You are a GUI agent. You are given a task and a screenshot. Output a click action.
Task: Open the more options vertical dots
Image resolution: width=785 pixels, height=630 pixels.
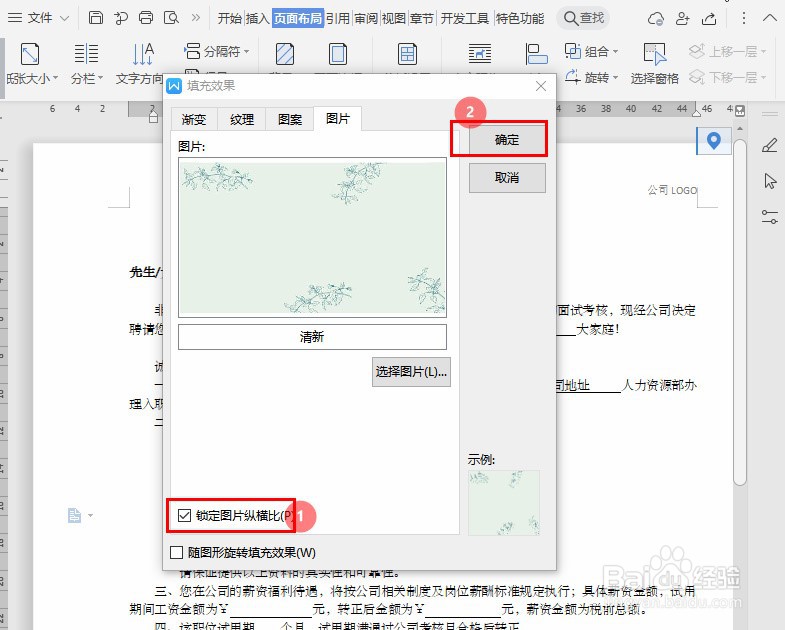pos(744,19)
